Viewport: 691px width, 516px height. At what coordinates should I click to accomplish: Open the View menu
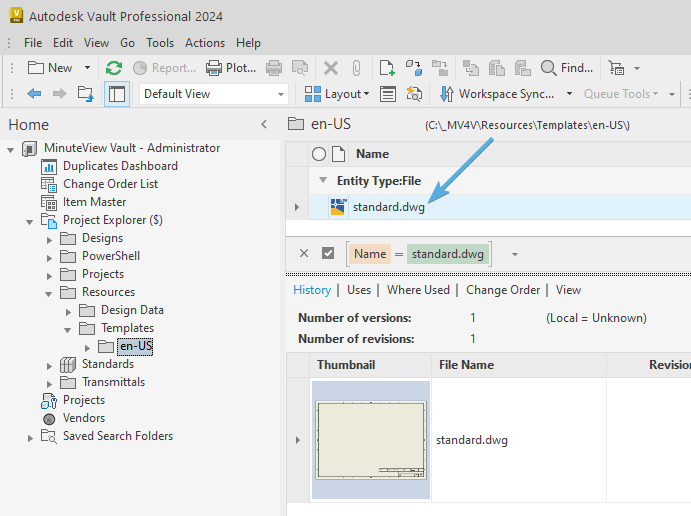[97, 43]
